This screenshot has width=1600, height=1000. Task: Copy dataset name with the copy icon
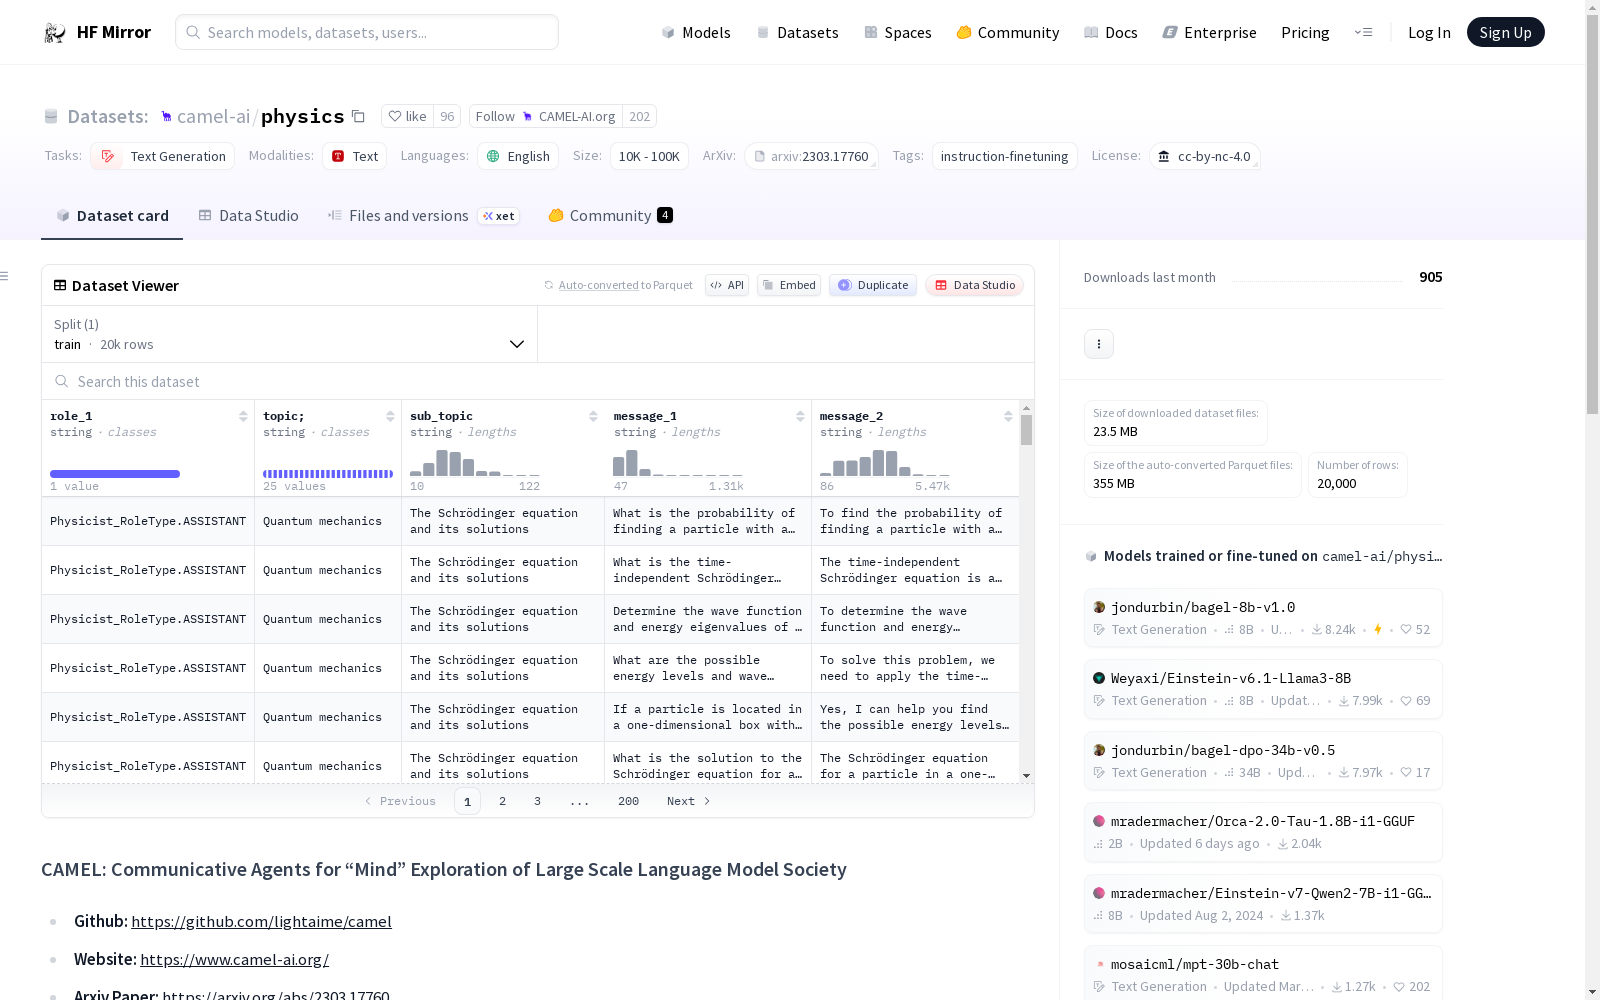coord(358,116)
